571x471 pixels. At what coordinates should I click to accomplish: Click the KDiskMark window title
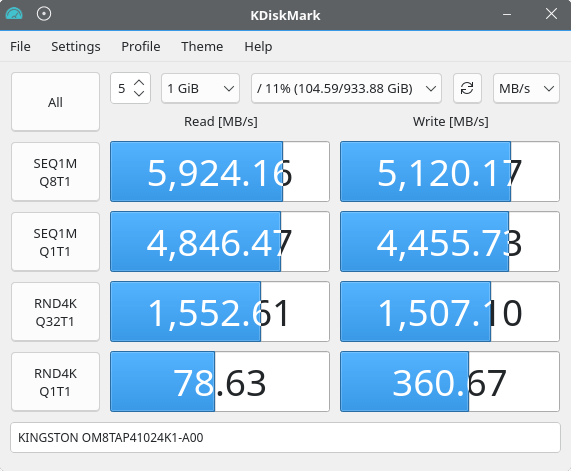tap(285, 15)
